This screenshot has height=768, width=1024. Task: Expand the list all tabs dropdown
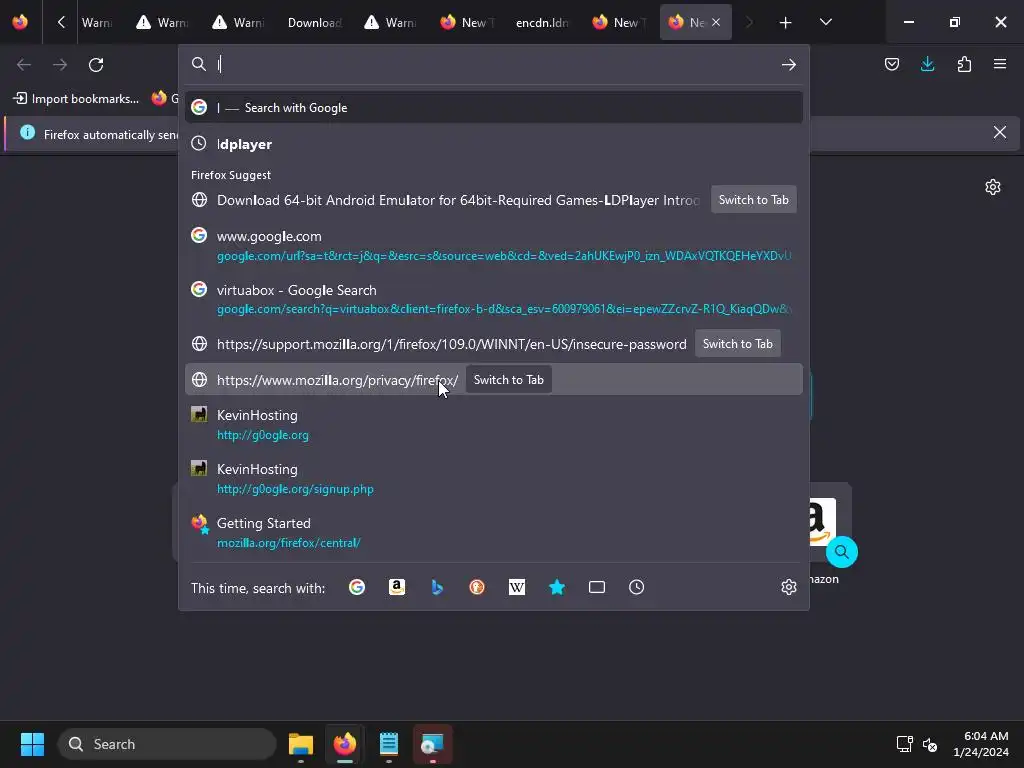(825, 23)
